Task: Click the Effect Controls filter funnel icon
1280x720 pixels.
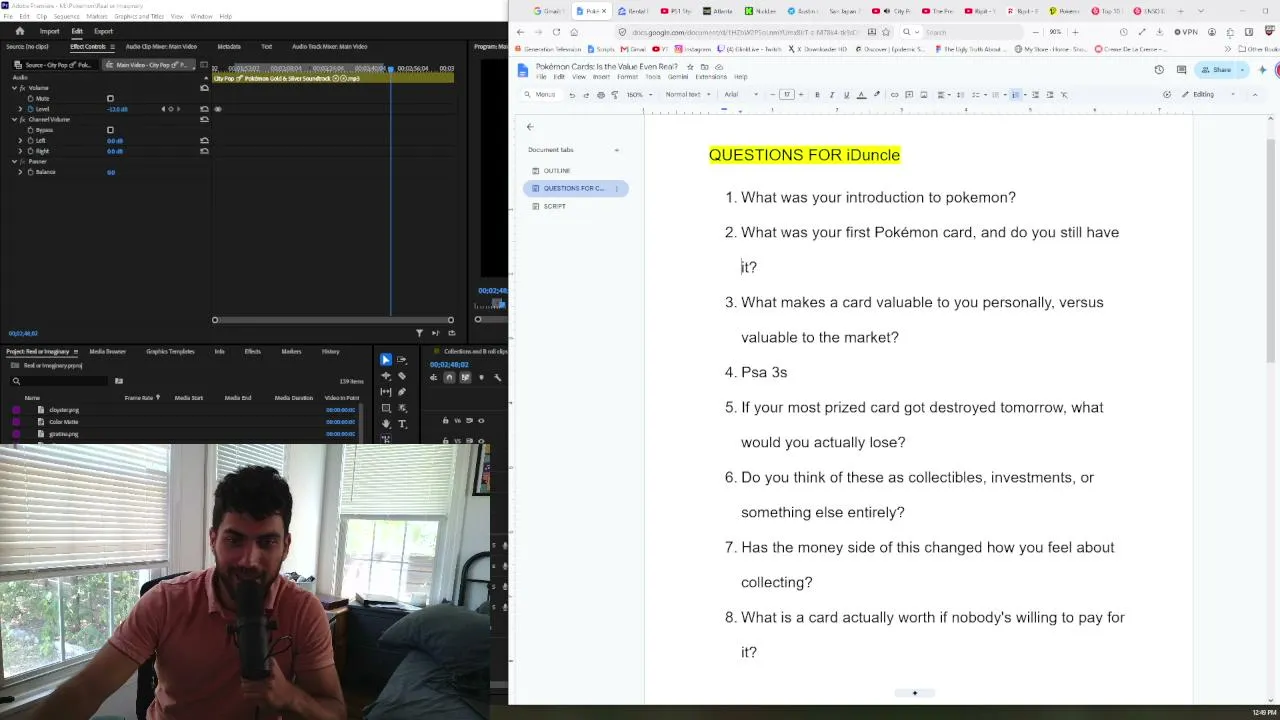Action: (419, 333)
